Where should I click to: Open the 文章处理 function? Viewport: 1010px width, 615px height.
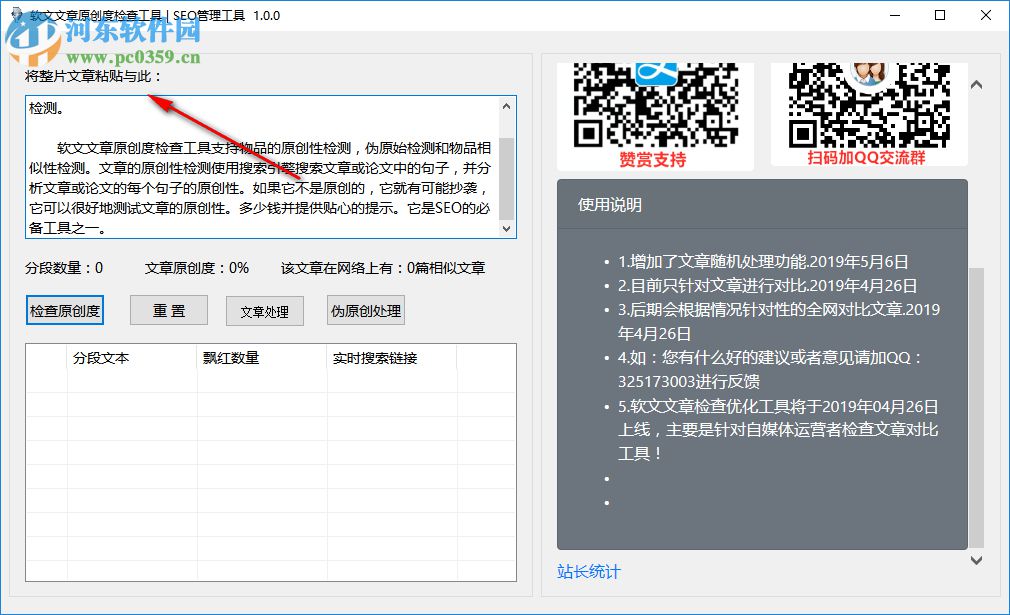265,311
